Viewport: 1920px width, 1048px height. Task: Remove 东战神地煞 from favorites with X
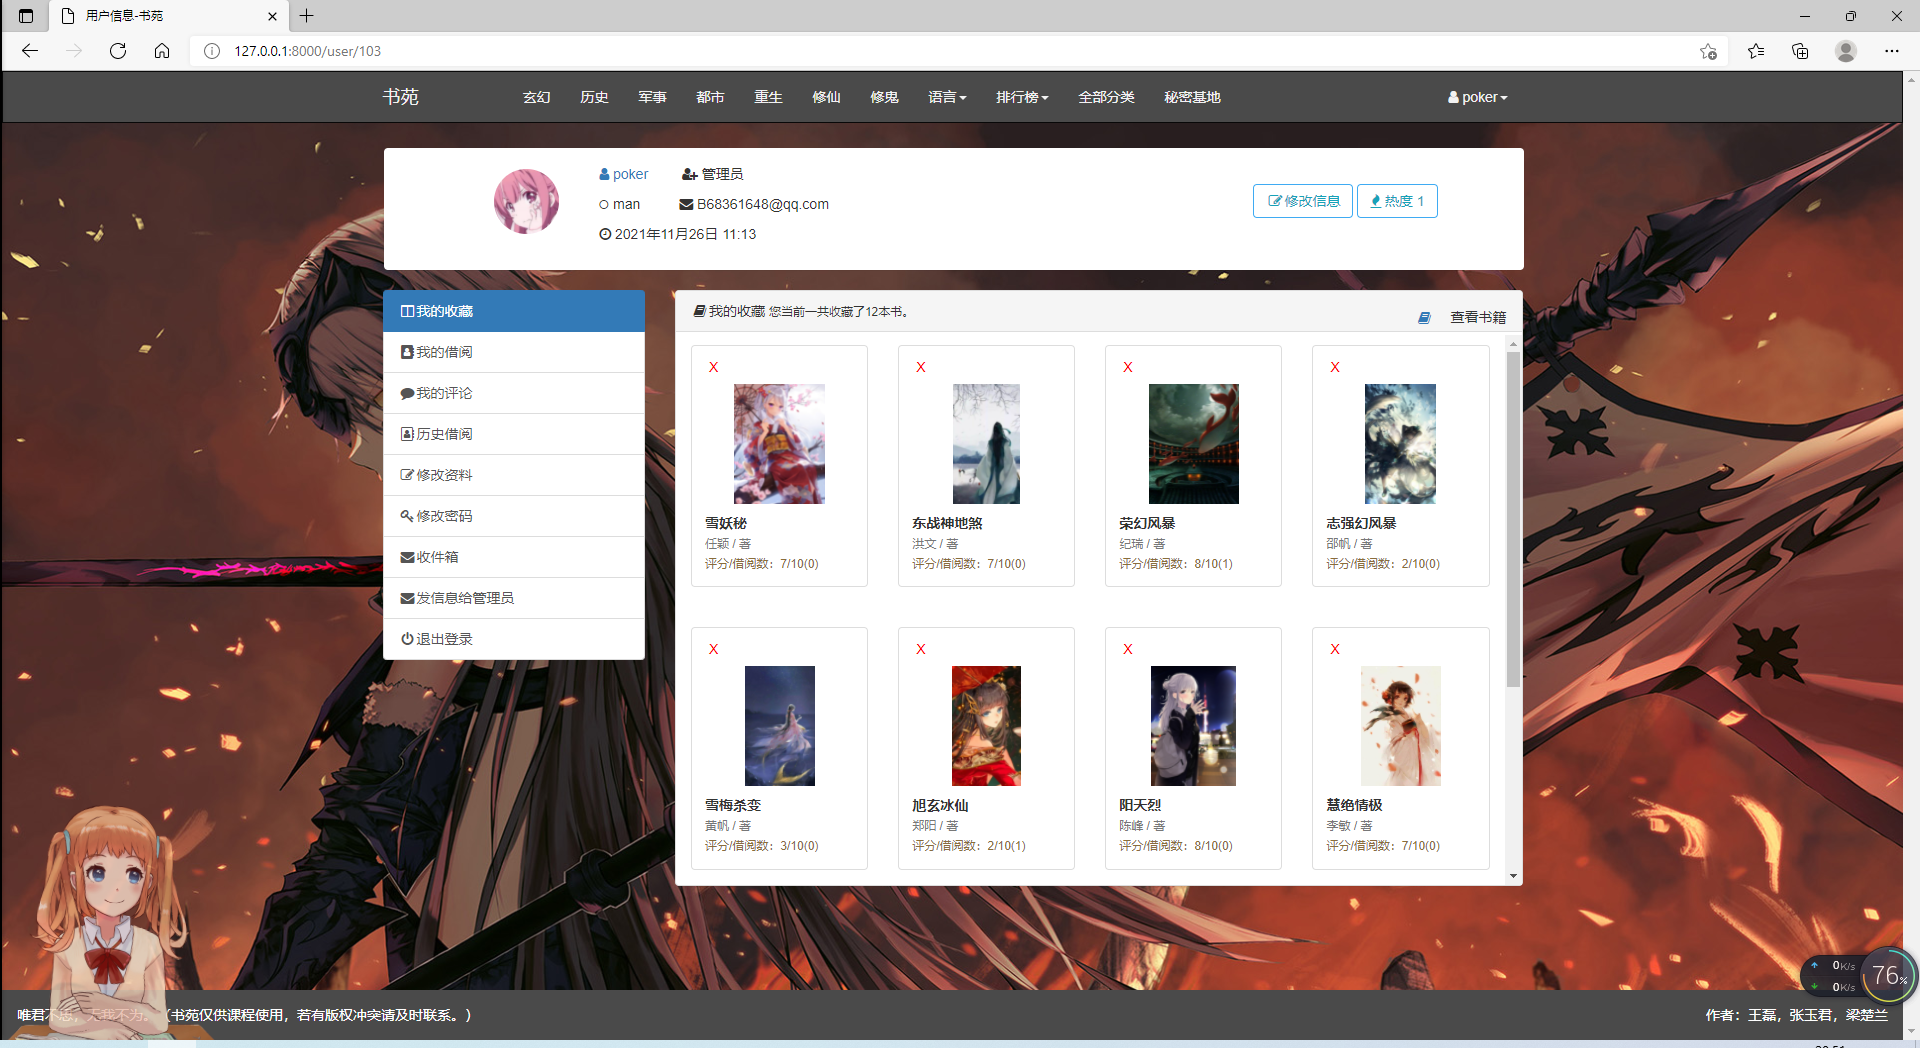921,367
